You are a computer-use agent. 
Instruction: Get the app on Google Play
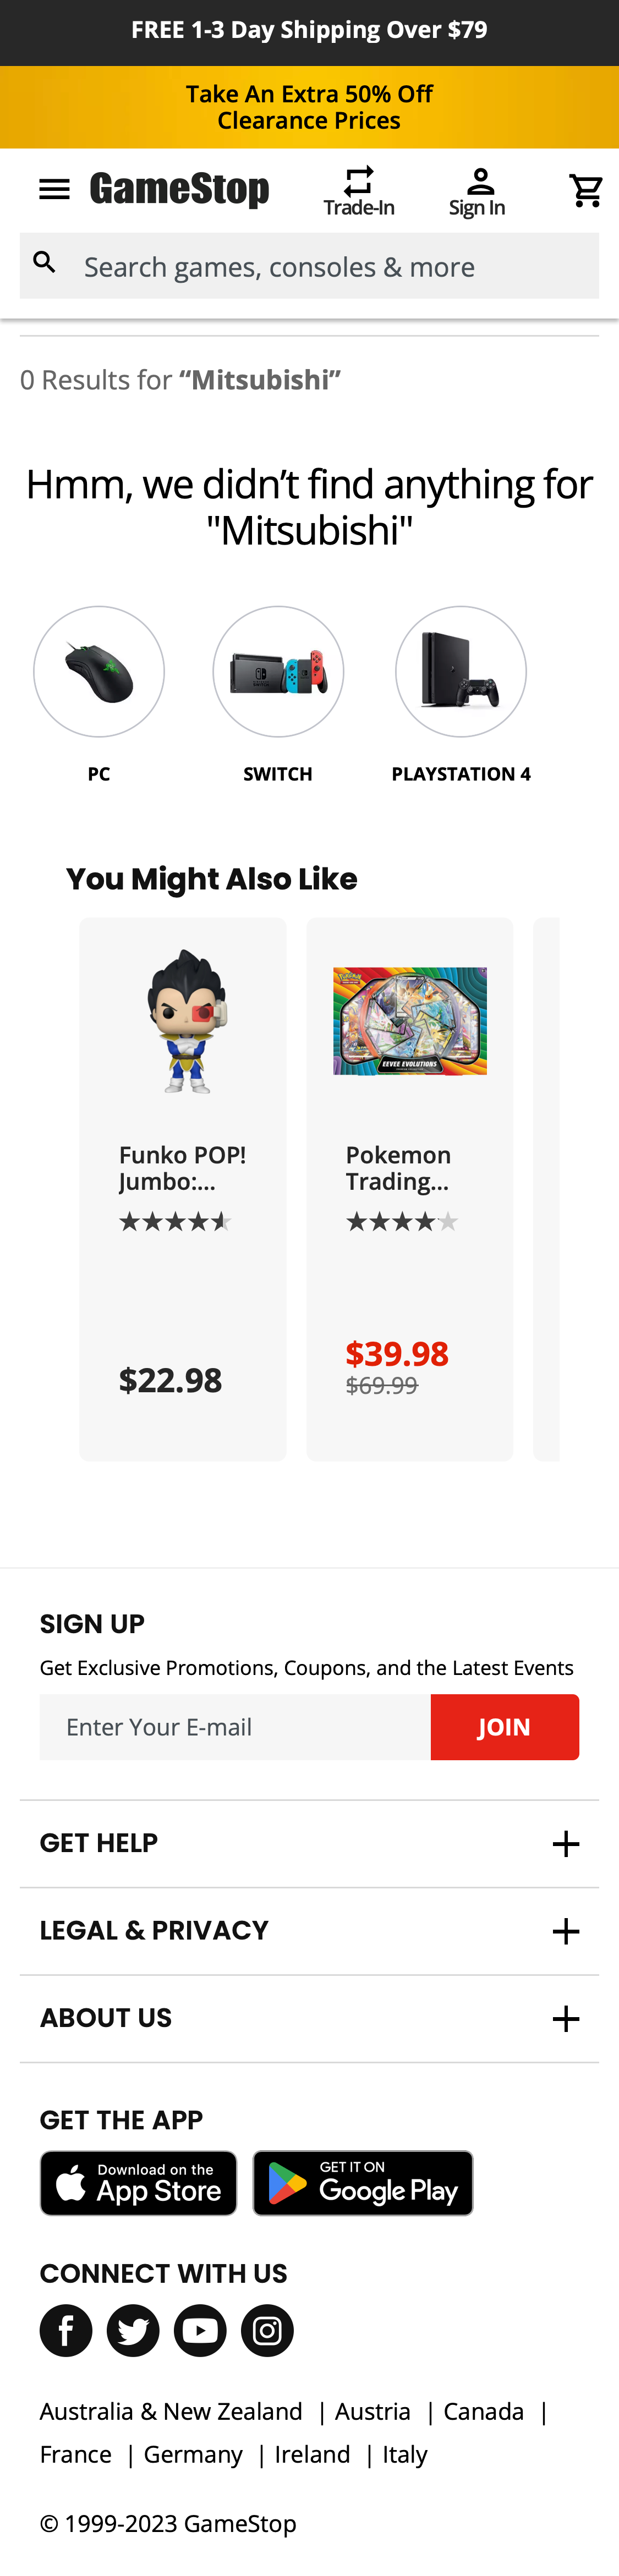tap(362, 2183)
